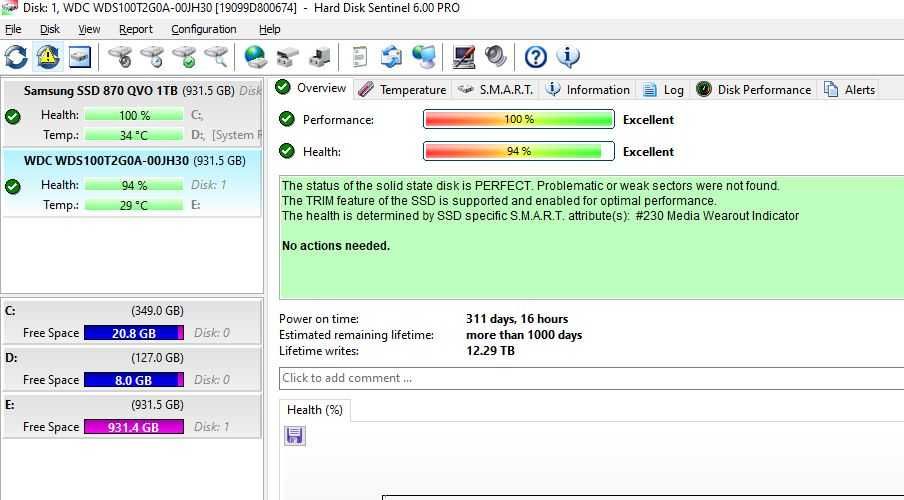Click the disk with magnifier icon
This screenshot has width=904, height=500.
coord(216,57)
